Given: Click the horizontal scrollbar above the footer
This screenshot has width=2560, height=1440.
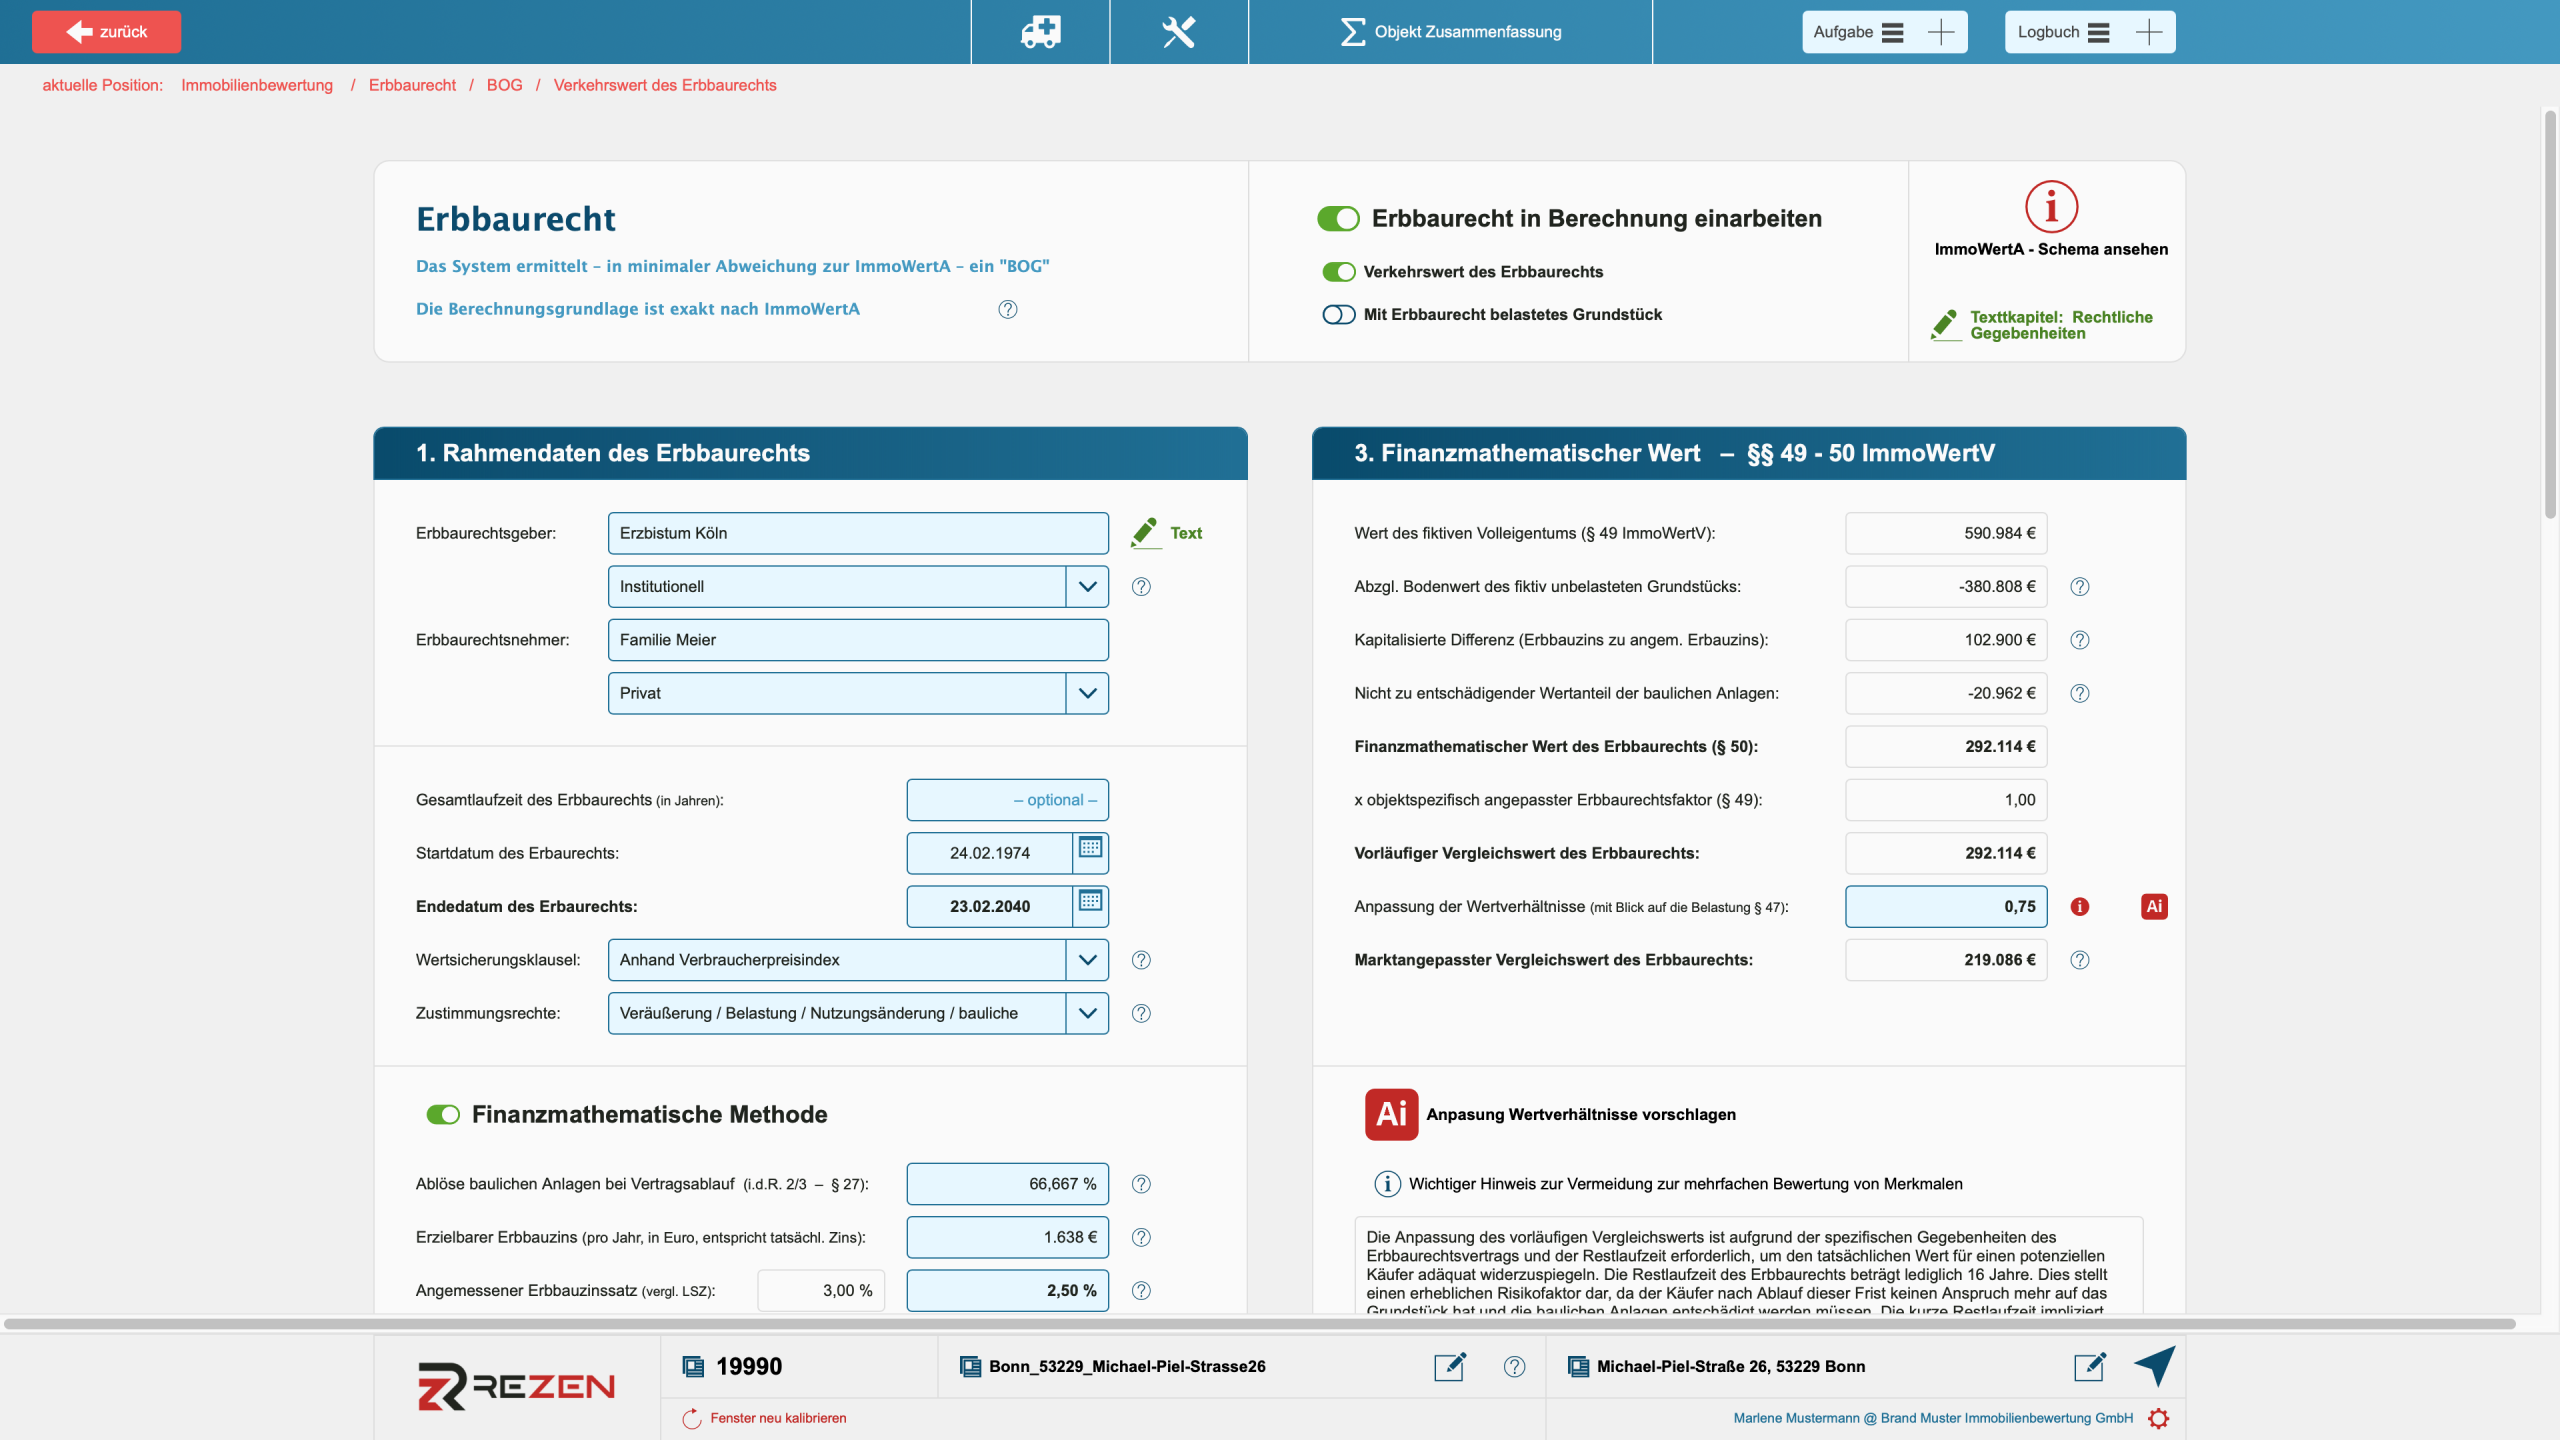Looking at the screenshot, I should click(1260, 1324).
